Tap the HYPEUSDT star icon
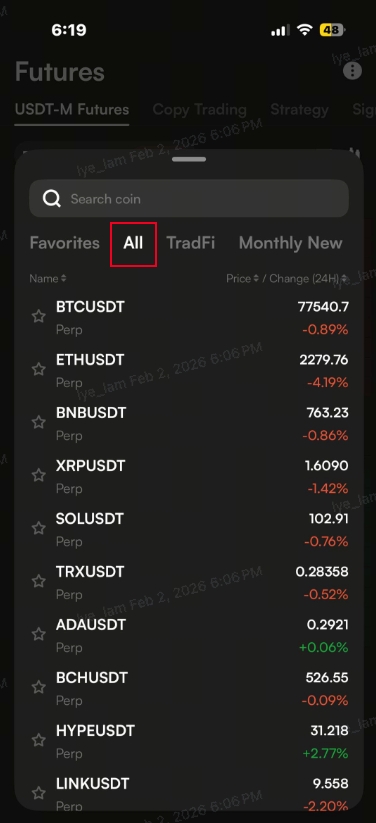The image size is (376, 823). click(x=38, y=740)
